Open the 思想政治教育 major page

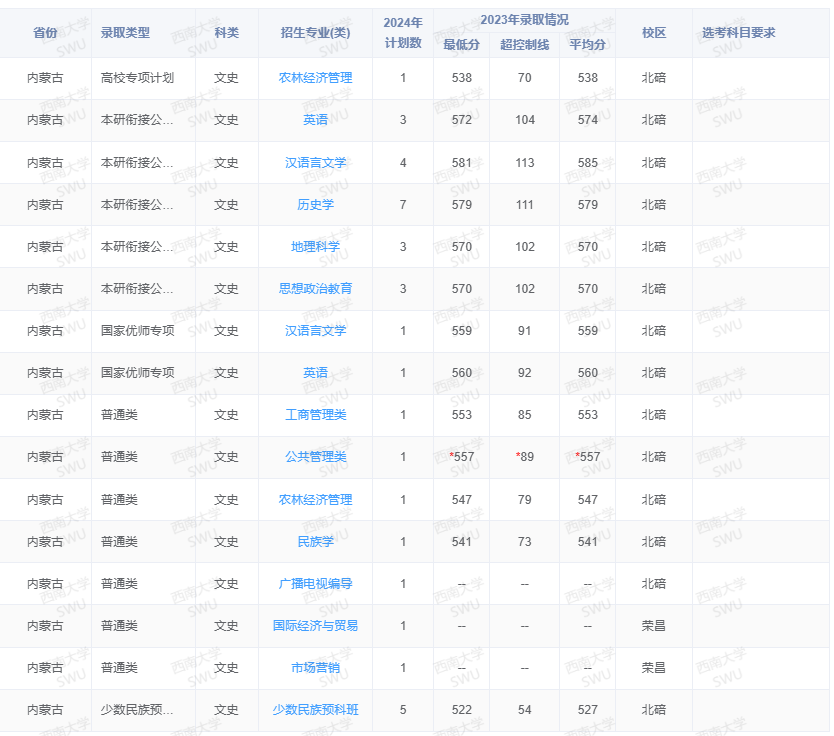pyautogui.click(x=314, y=289)
